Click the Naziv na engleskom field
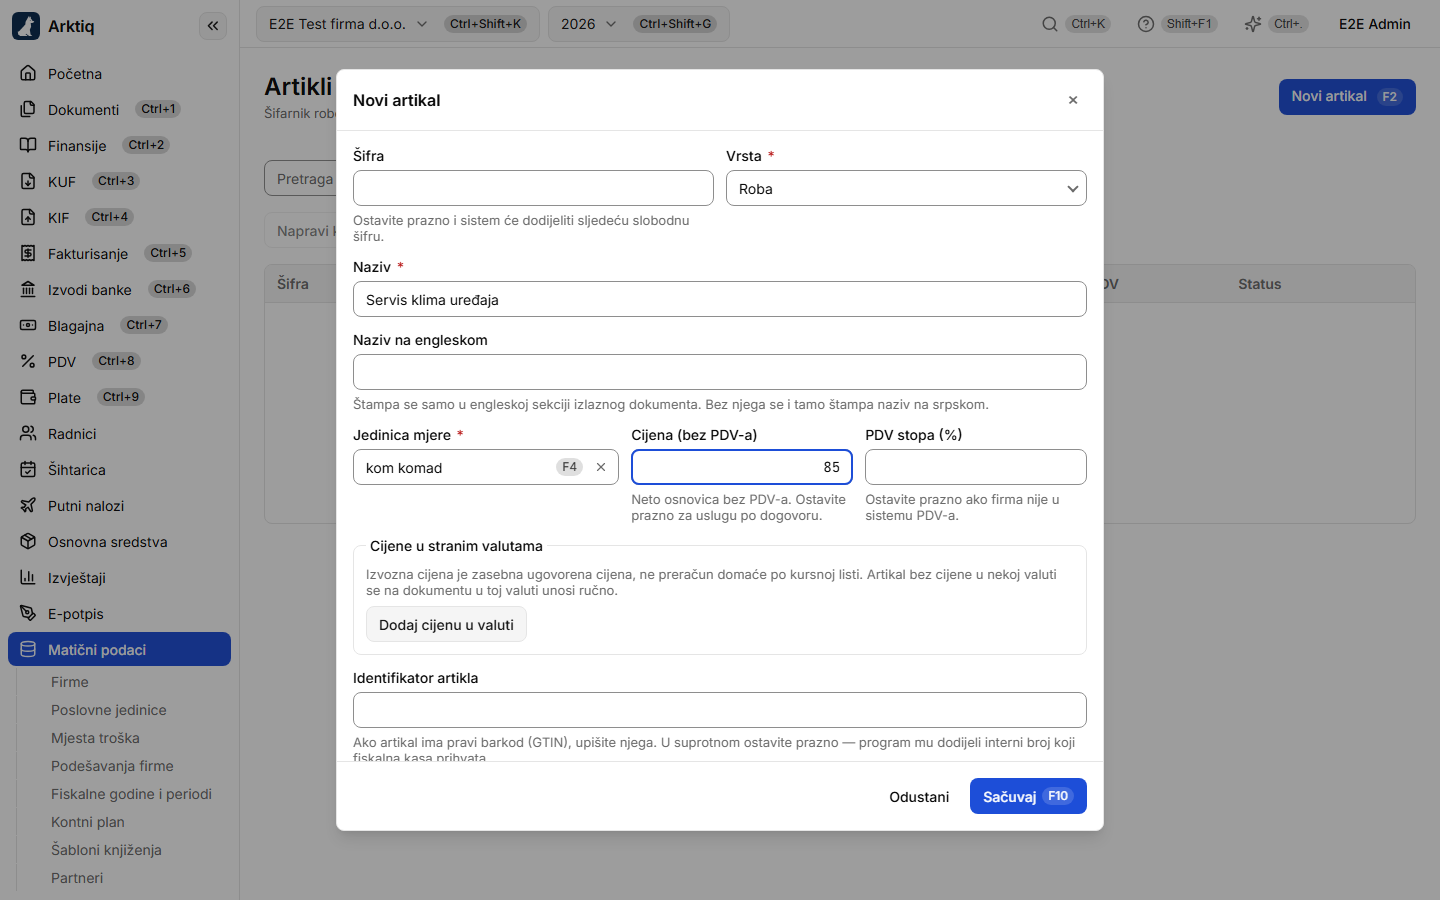The image size is (1440, 900). pos(720,372)
